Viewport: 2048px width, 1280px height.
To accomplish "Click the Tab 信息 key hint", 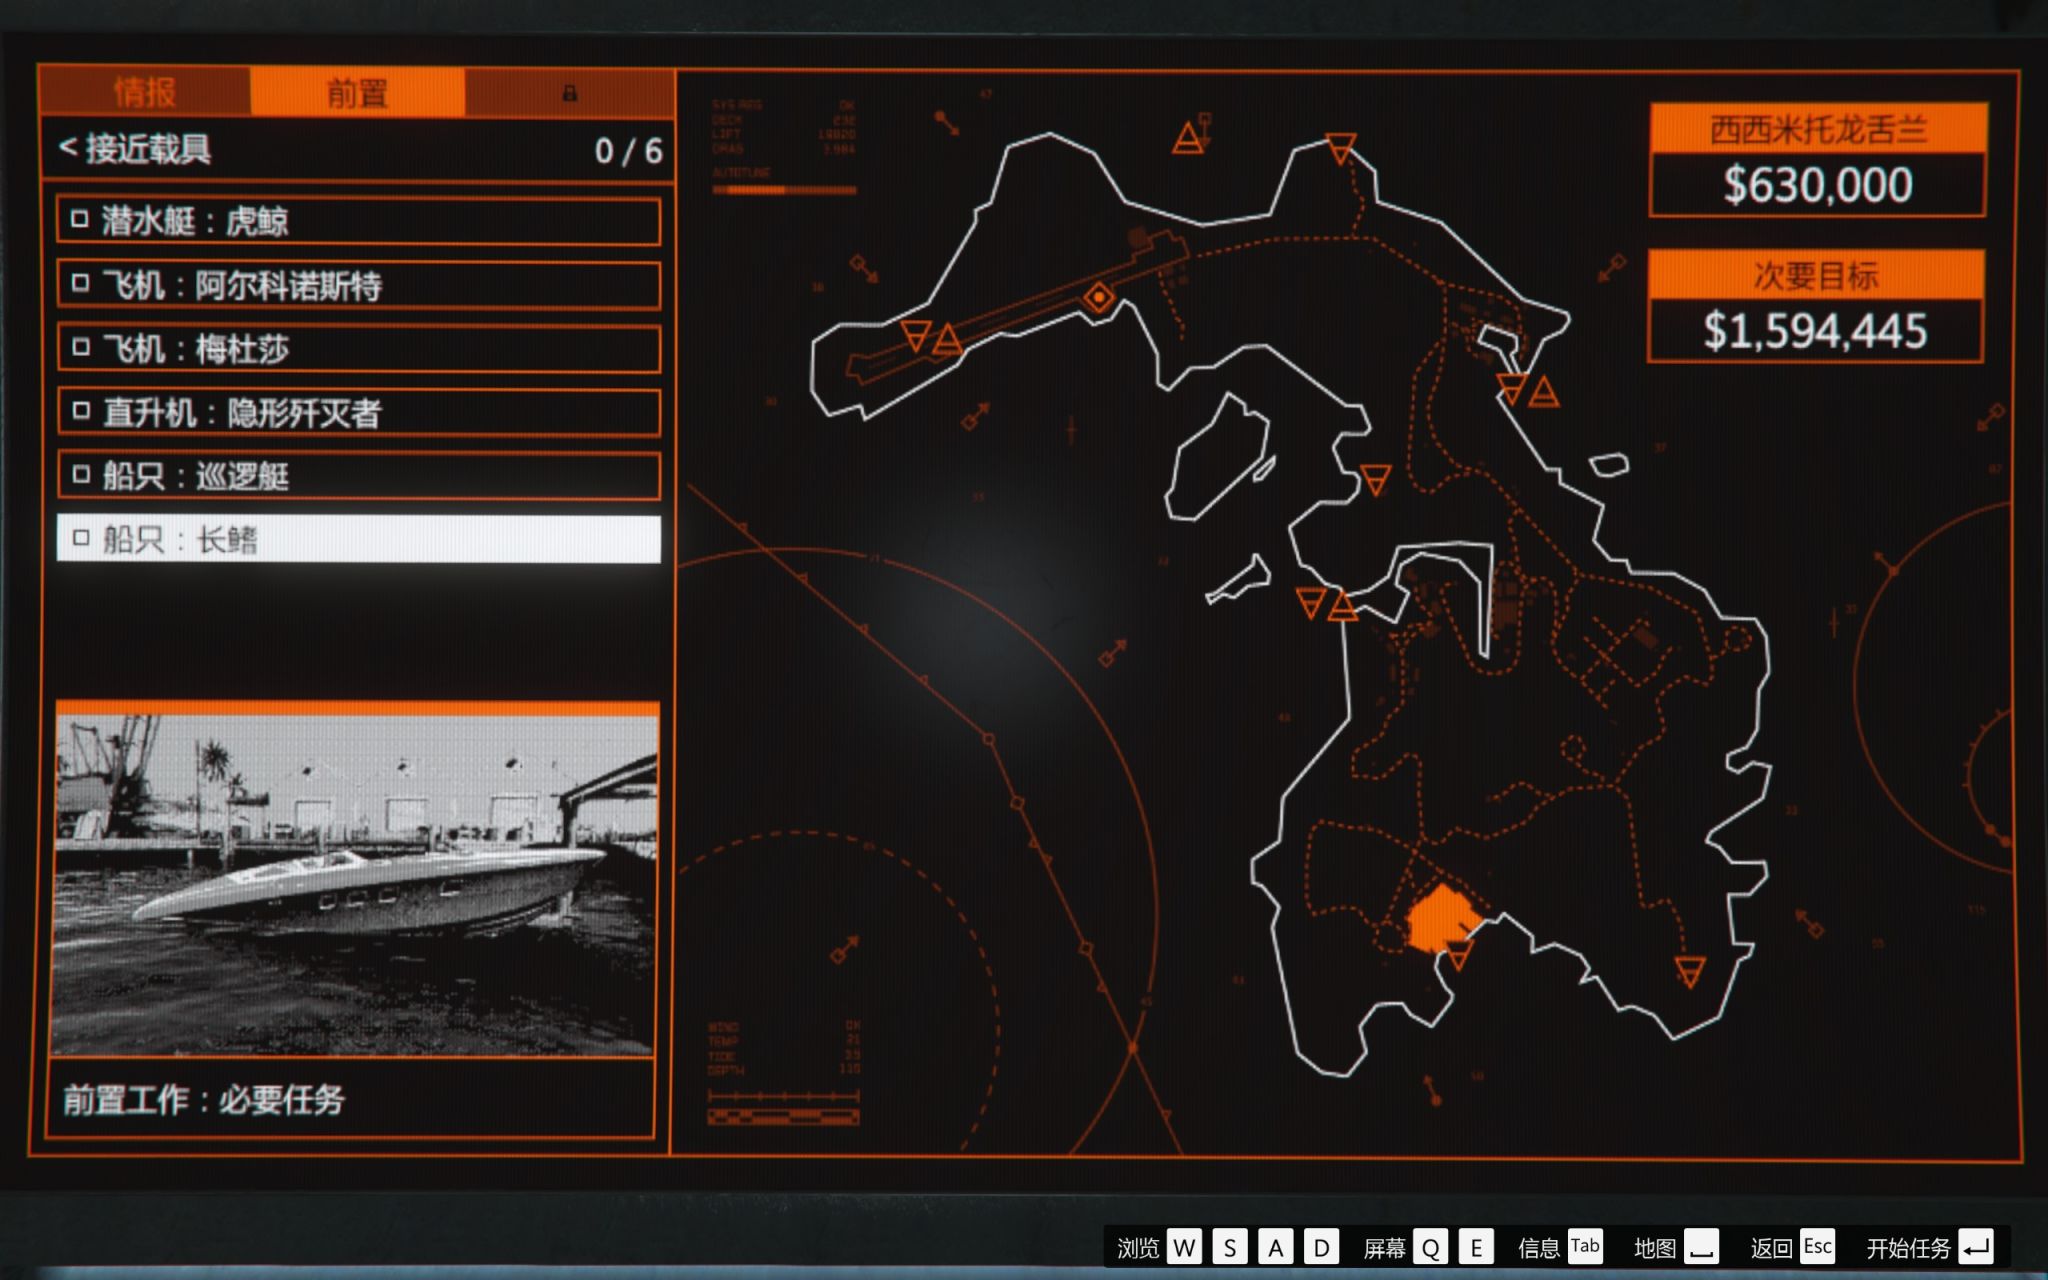I will click(1585, 1246).
